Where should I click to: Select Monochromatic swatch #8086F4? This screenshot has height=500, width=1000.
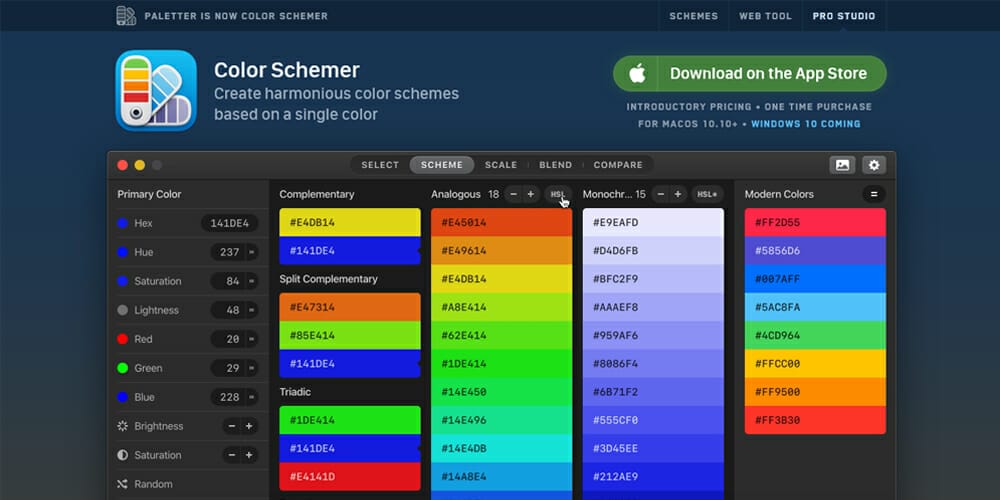[x=653, y=364]
